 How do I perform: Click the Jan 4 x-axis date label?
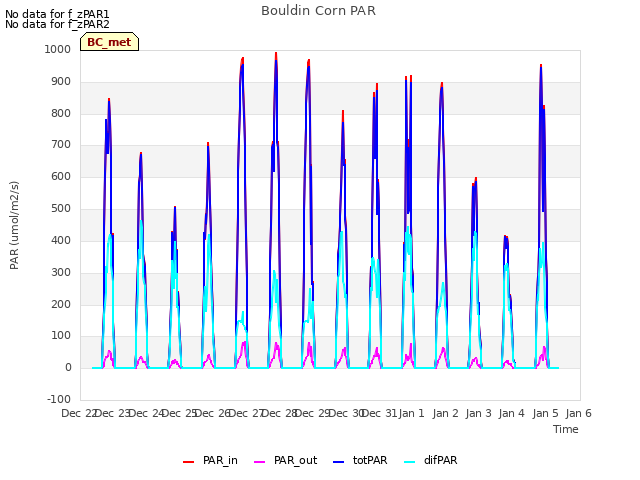511,413
